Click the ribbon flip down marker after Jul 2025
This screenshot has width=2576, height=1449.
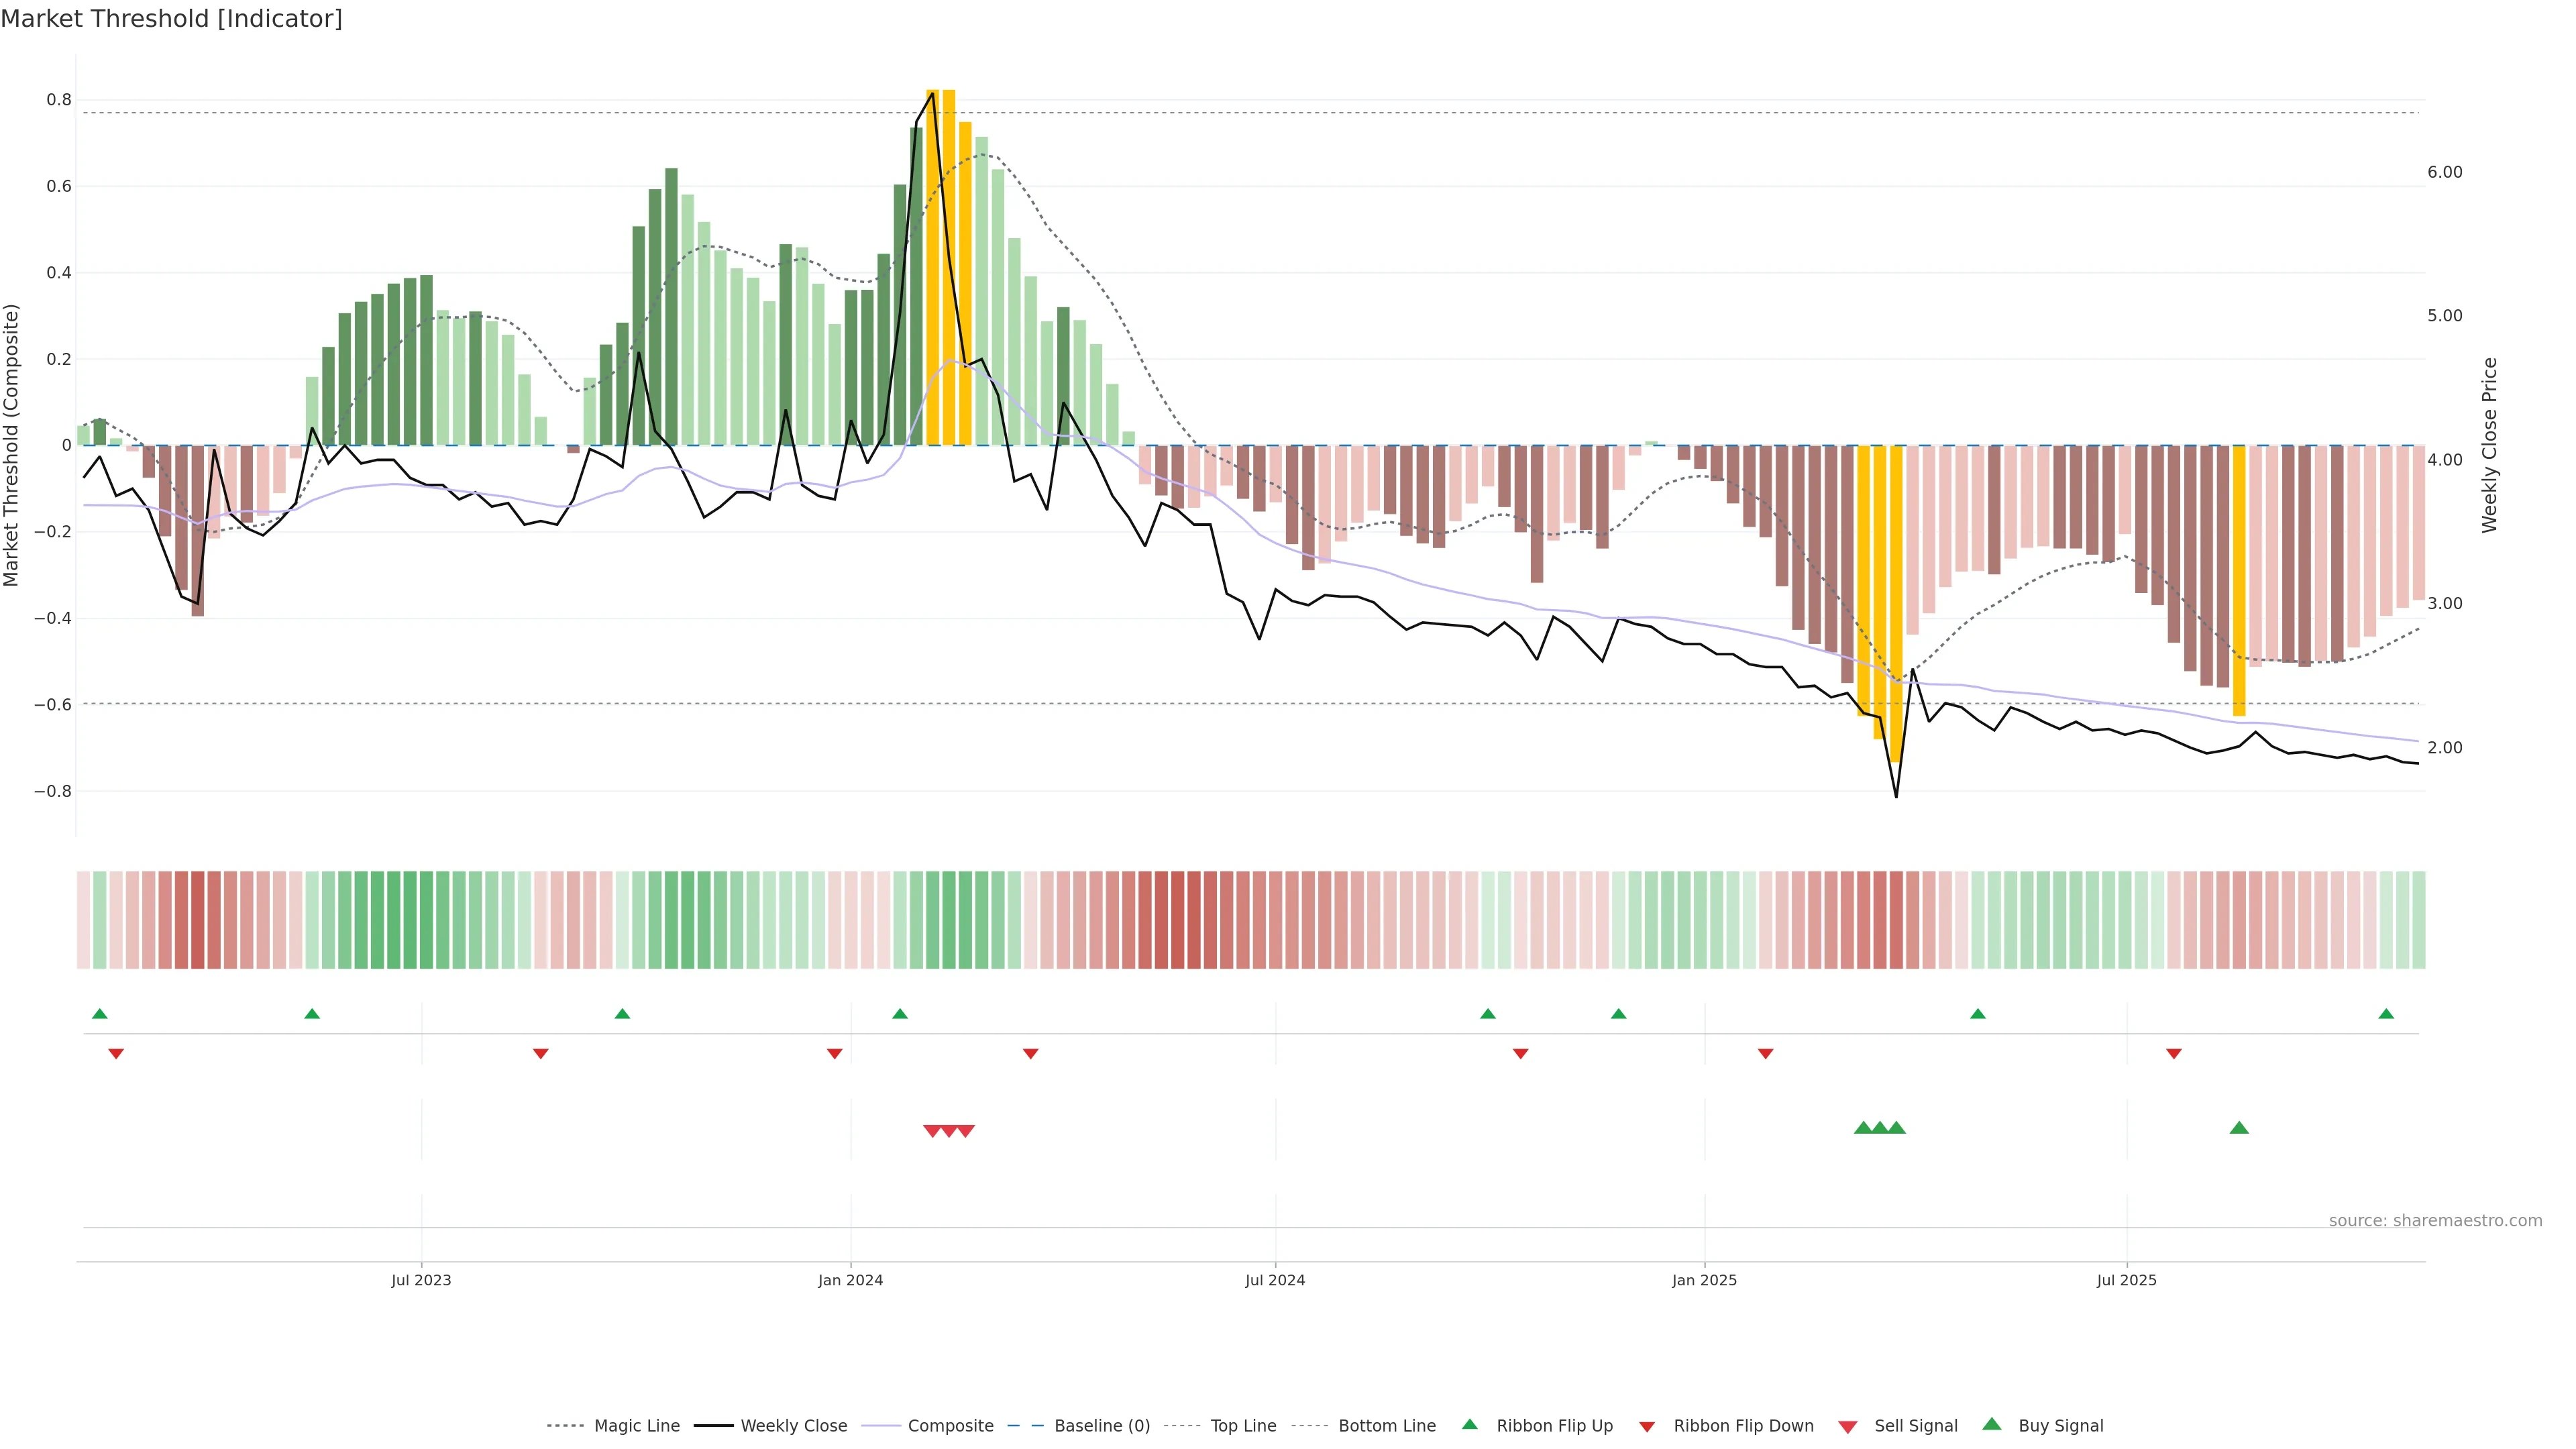2174,1053
